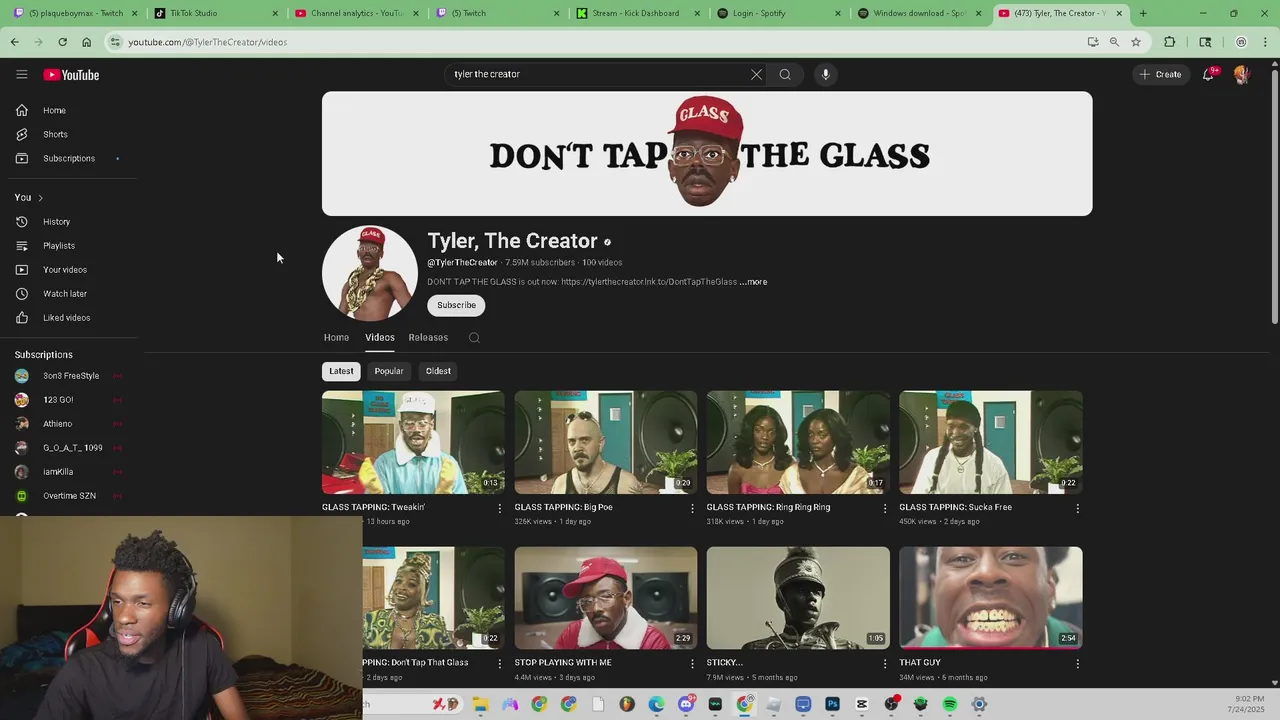
Task: Switch to channel Home tab
Action: [336, 337]
